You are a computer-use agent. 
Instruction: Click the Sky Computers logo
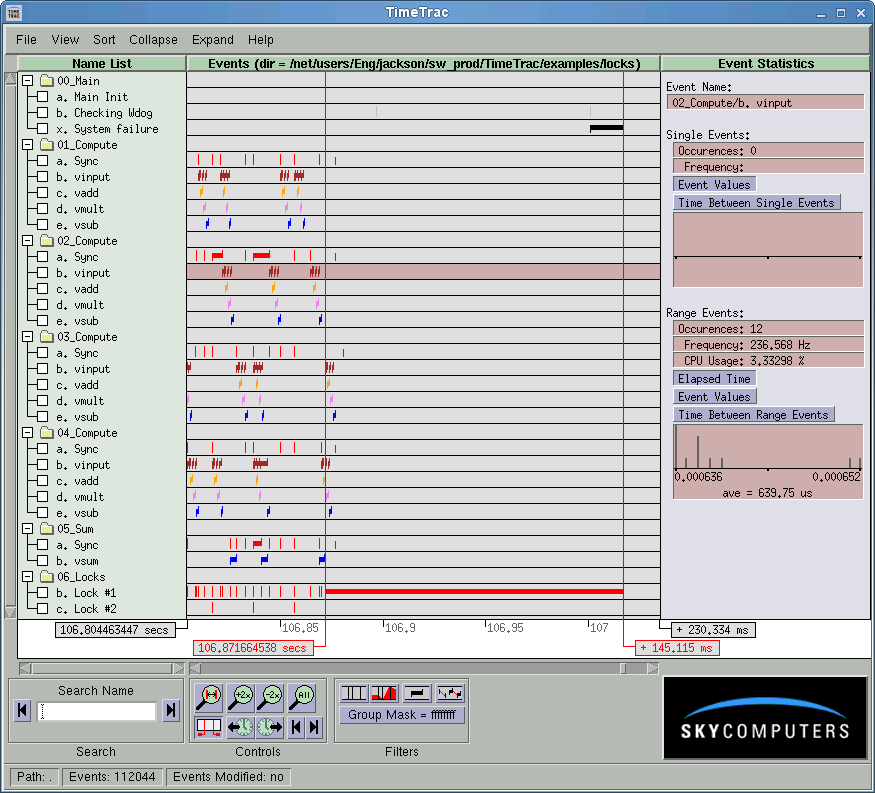coord(765,718)
